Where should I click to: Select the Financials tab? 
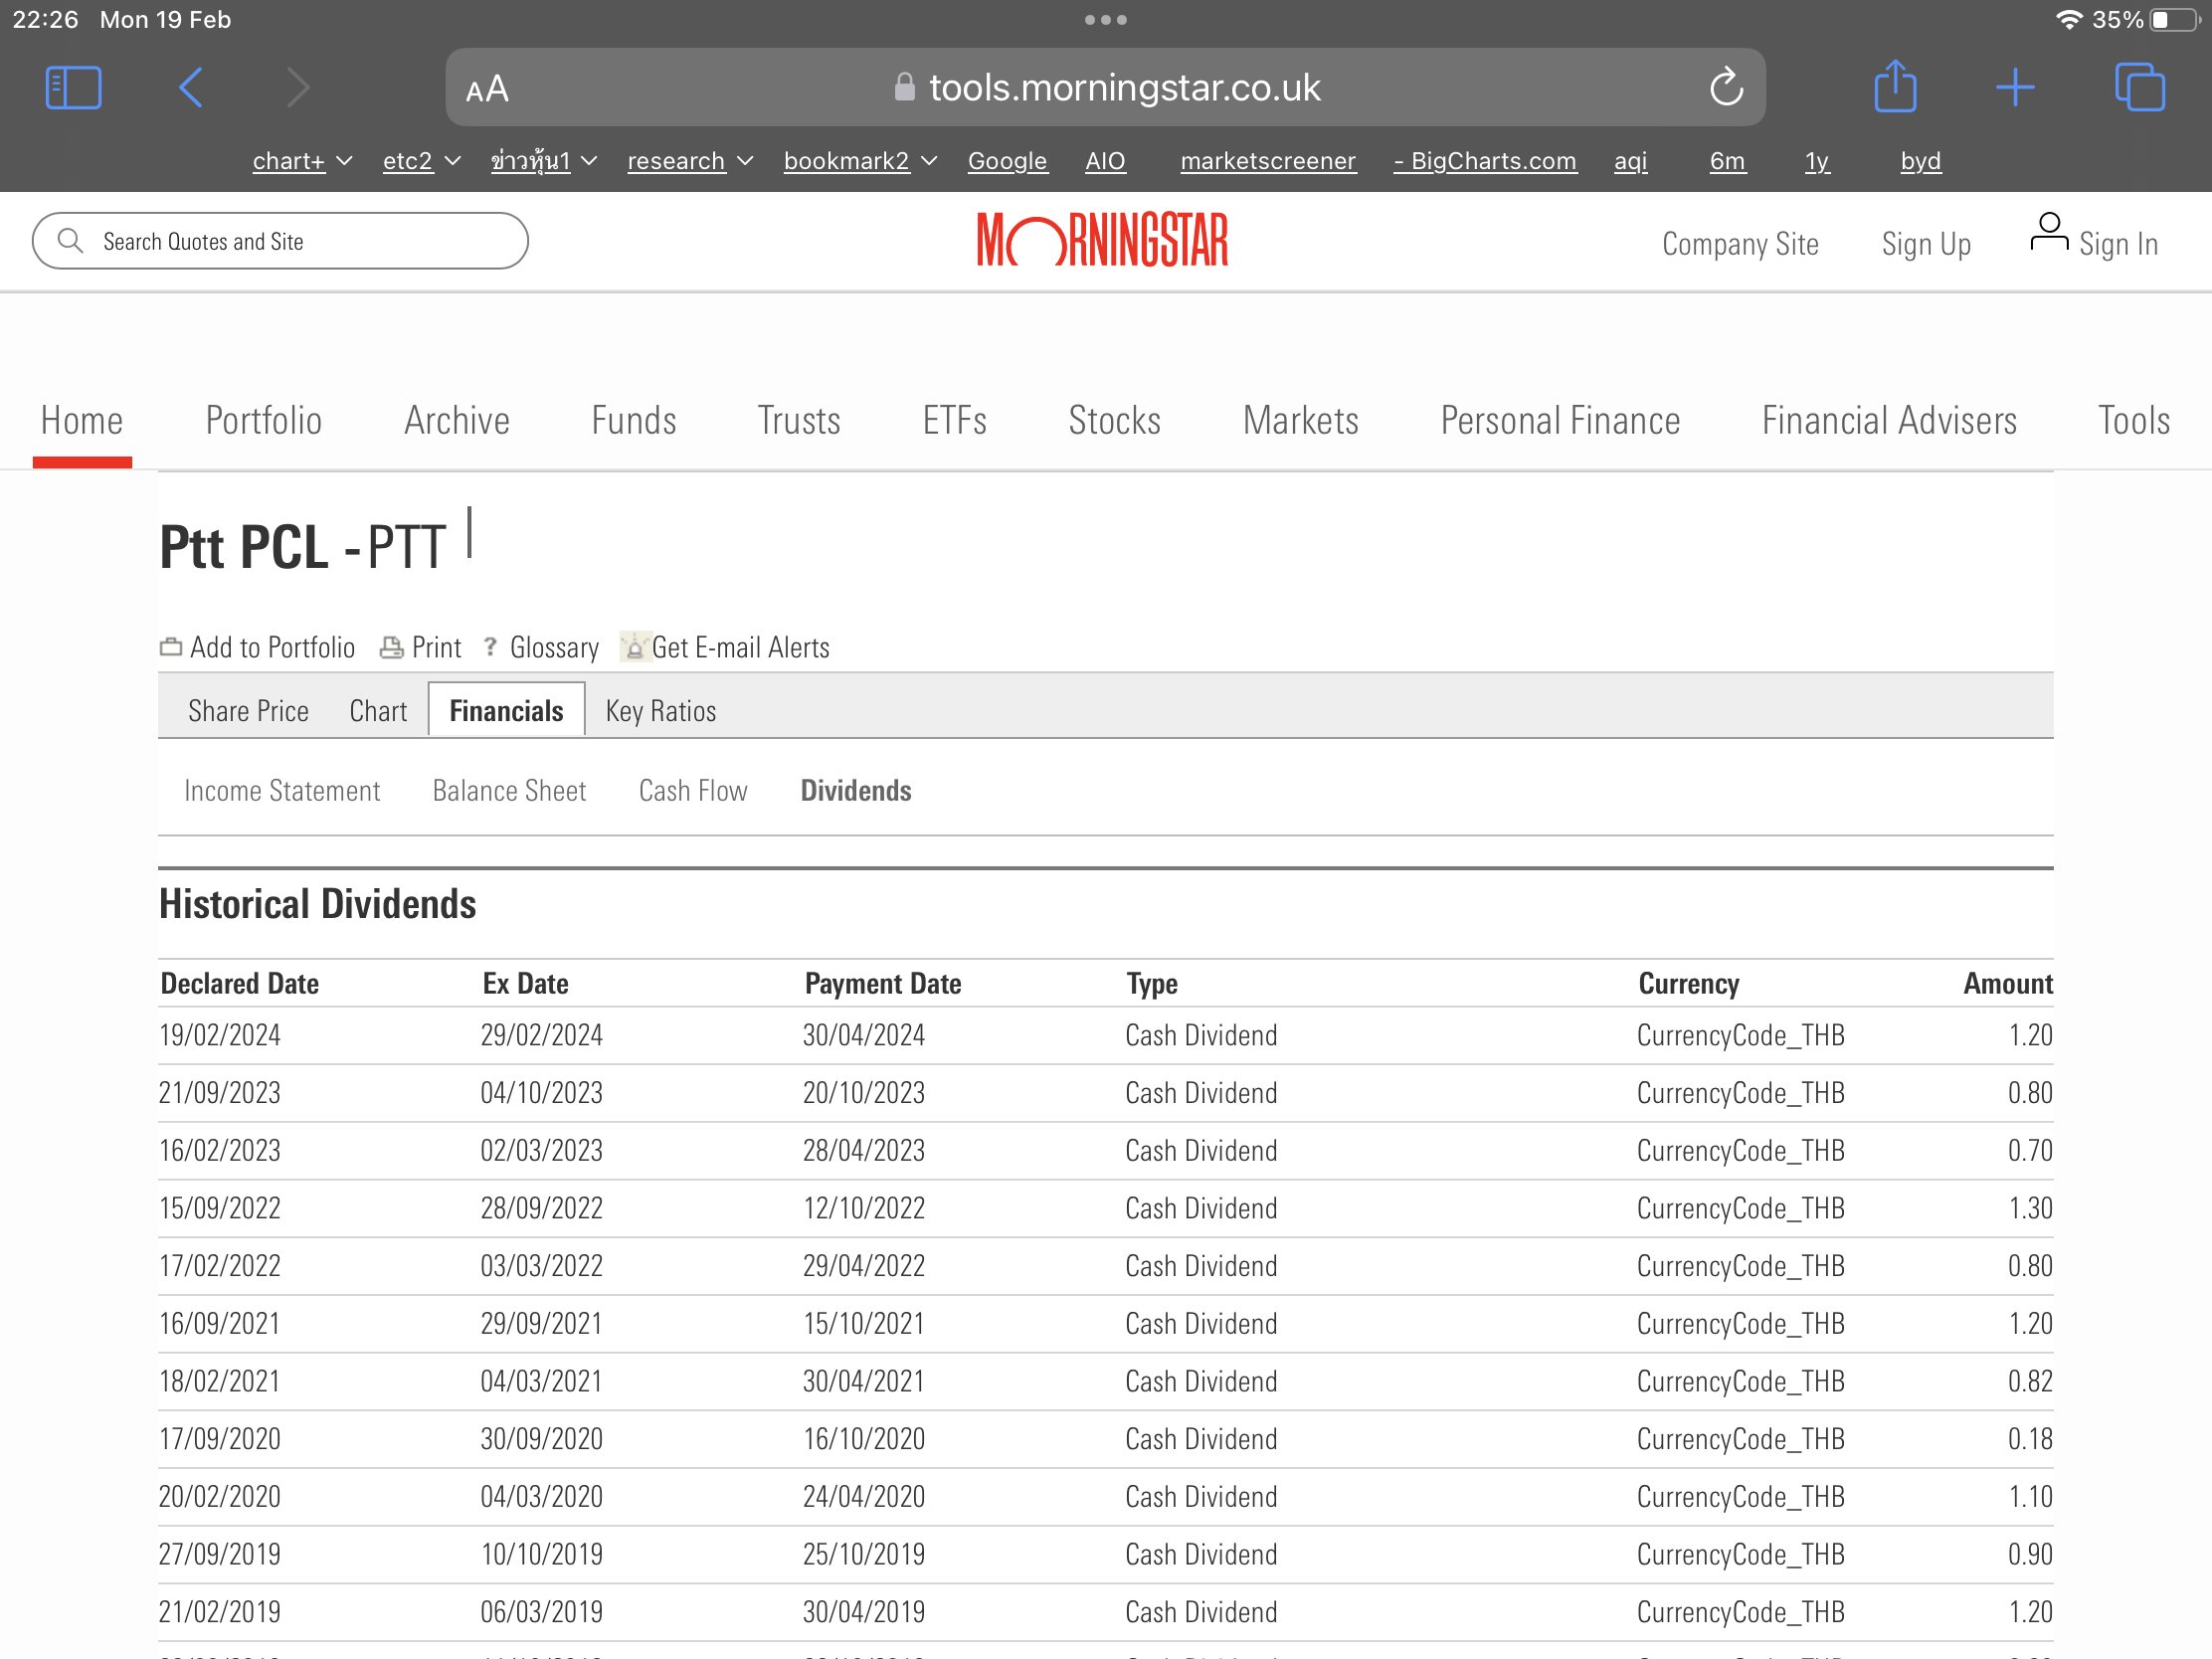tap(506, 711)
